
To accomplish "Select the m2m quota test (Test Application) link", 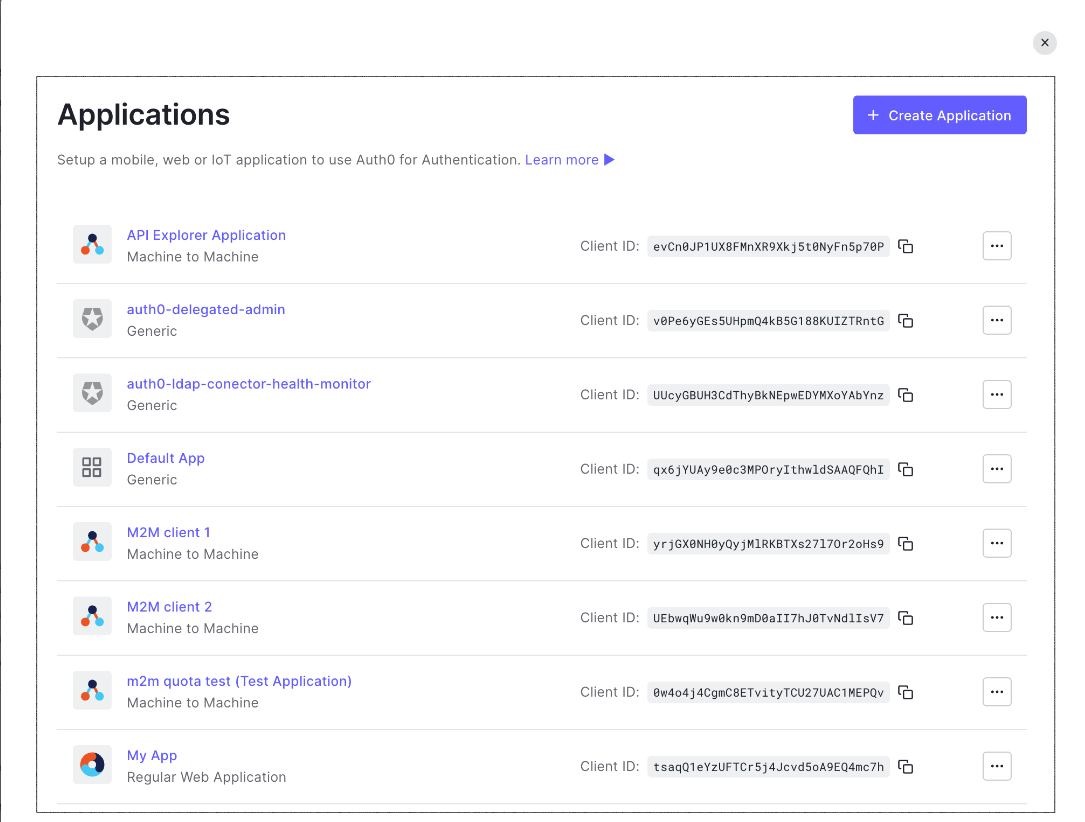I will coord(239,681).
